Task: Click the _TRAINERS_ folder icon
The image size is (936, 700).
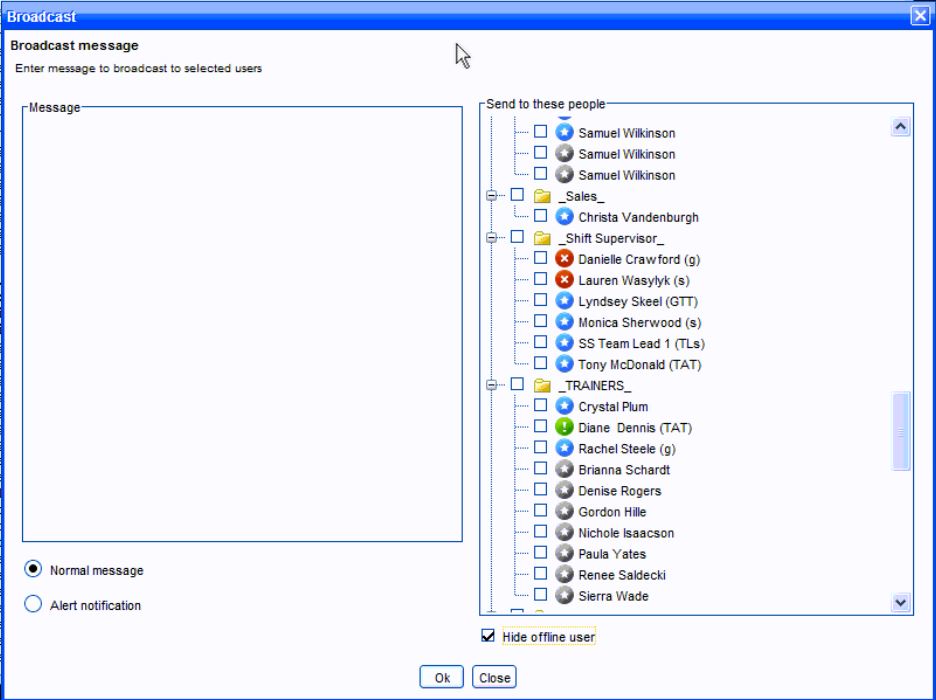Action: click(542, 386)
